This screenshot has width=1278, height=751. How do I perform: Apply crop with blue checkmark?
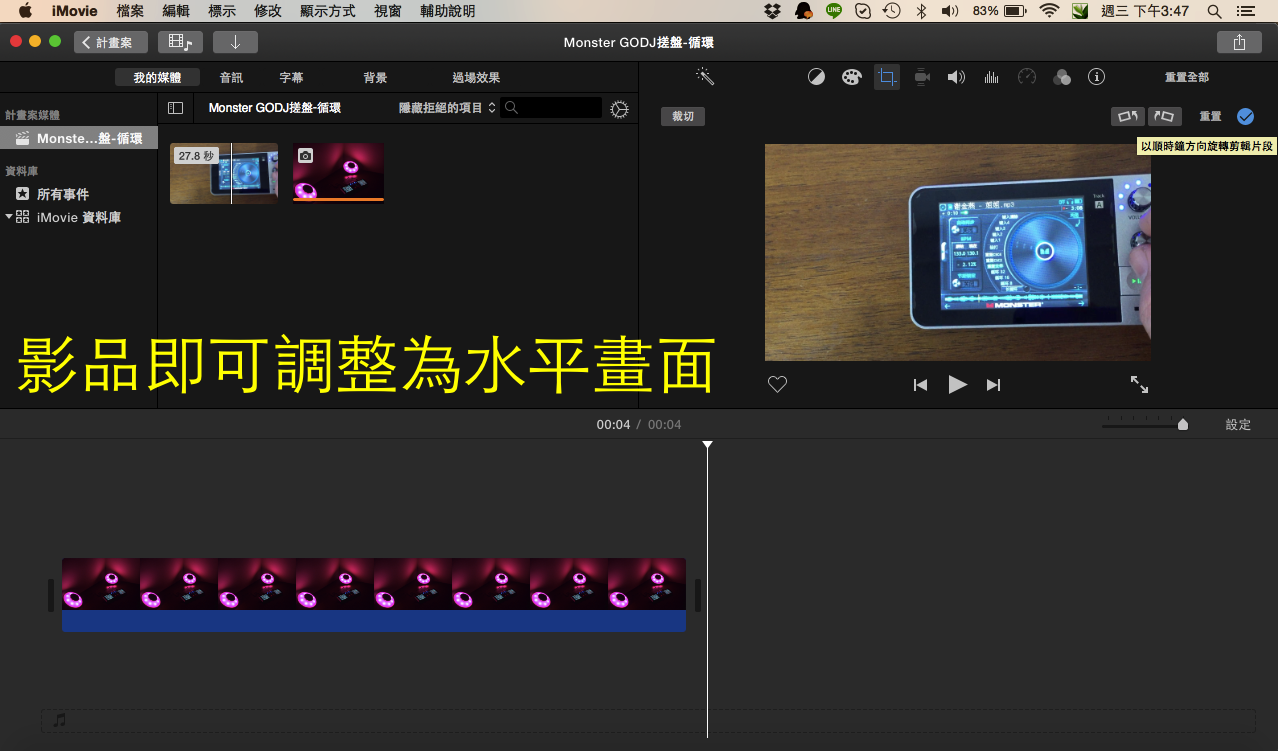pyautogui.click(x=1245, y=116)
